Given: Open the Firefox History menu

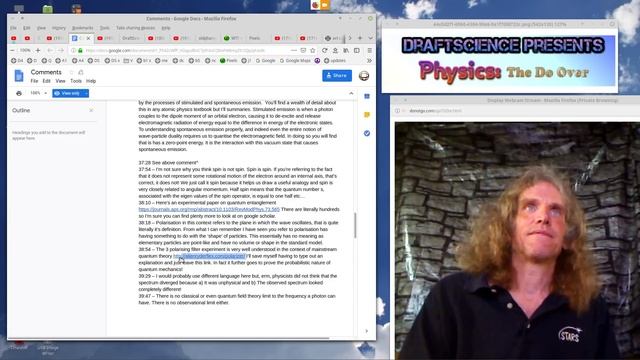Looking at the screenshot, I should pyautogui.click(x=59, y=28).
